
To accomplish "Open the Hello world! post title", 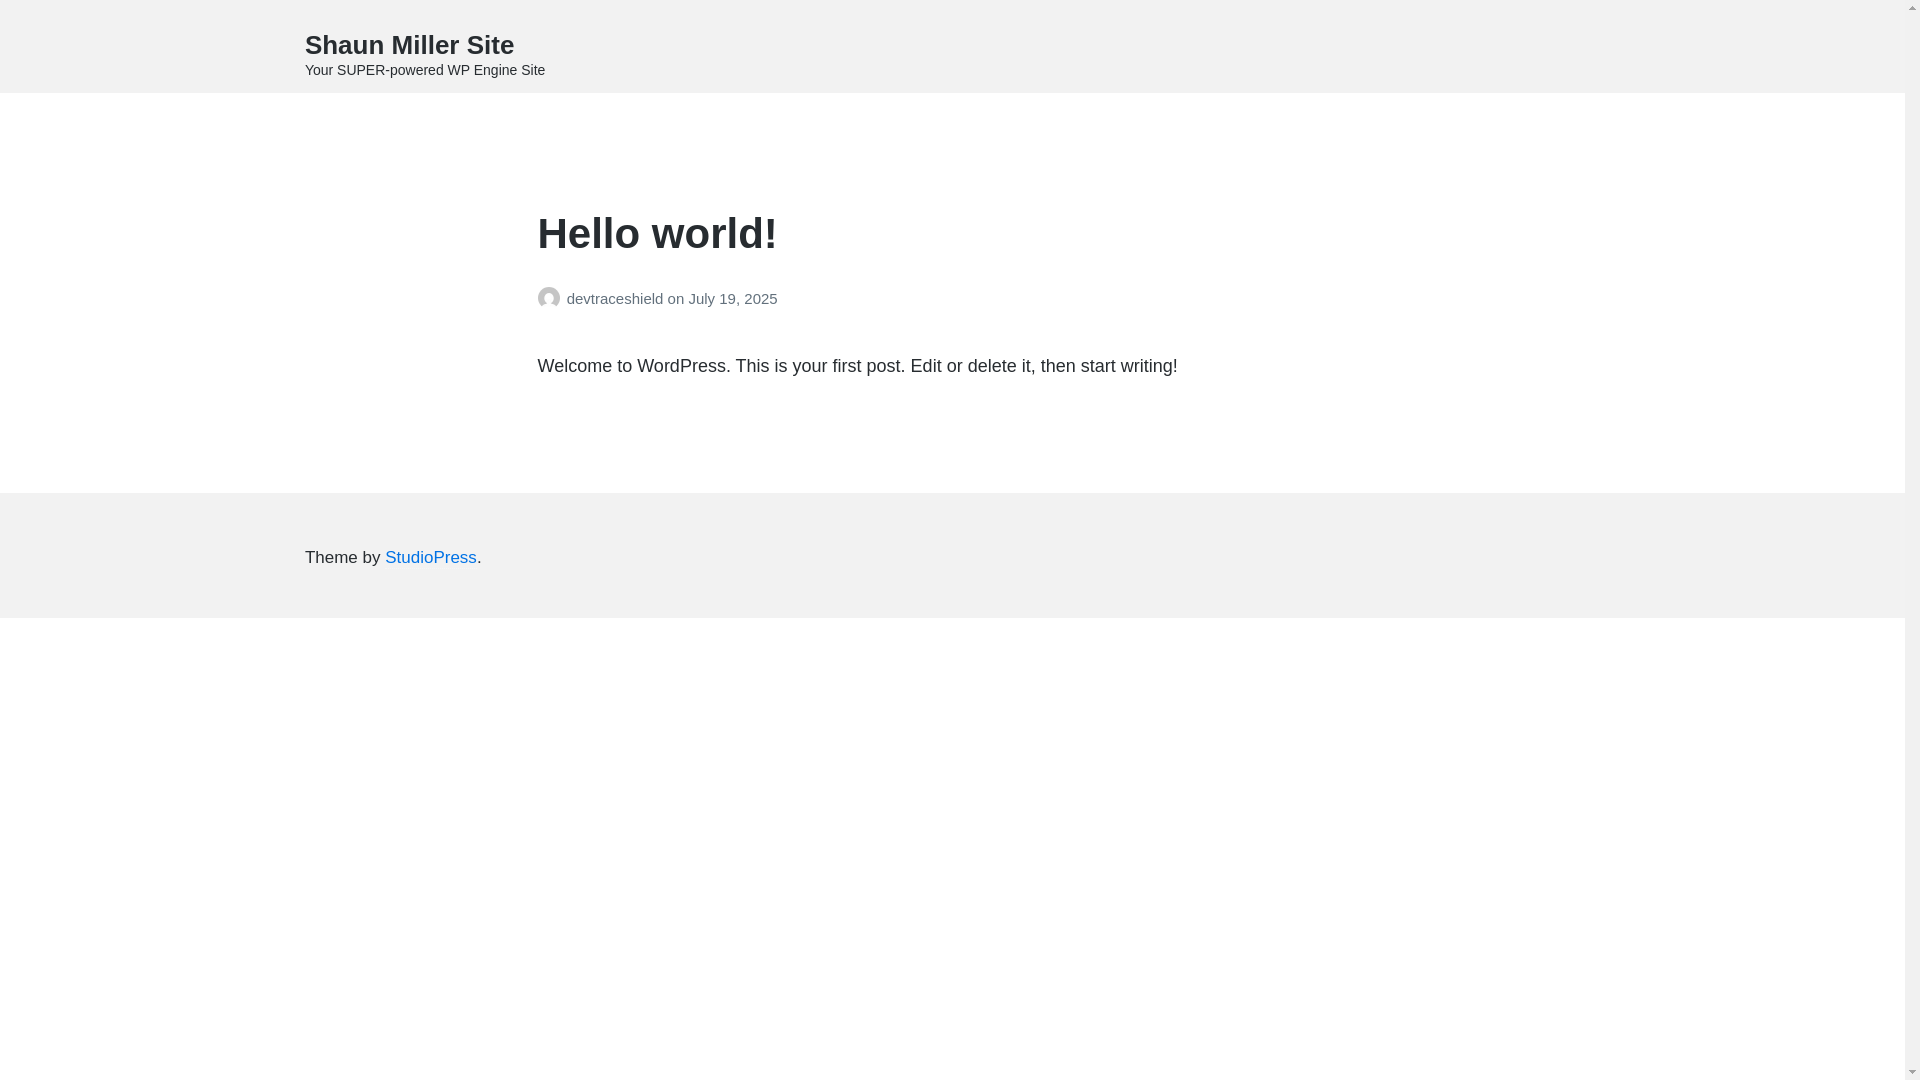I will click(x=657, y=233).
